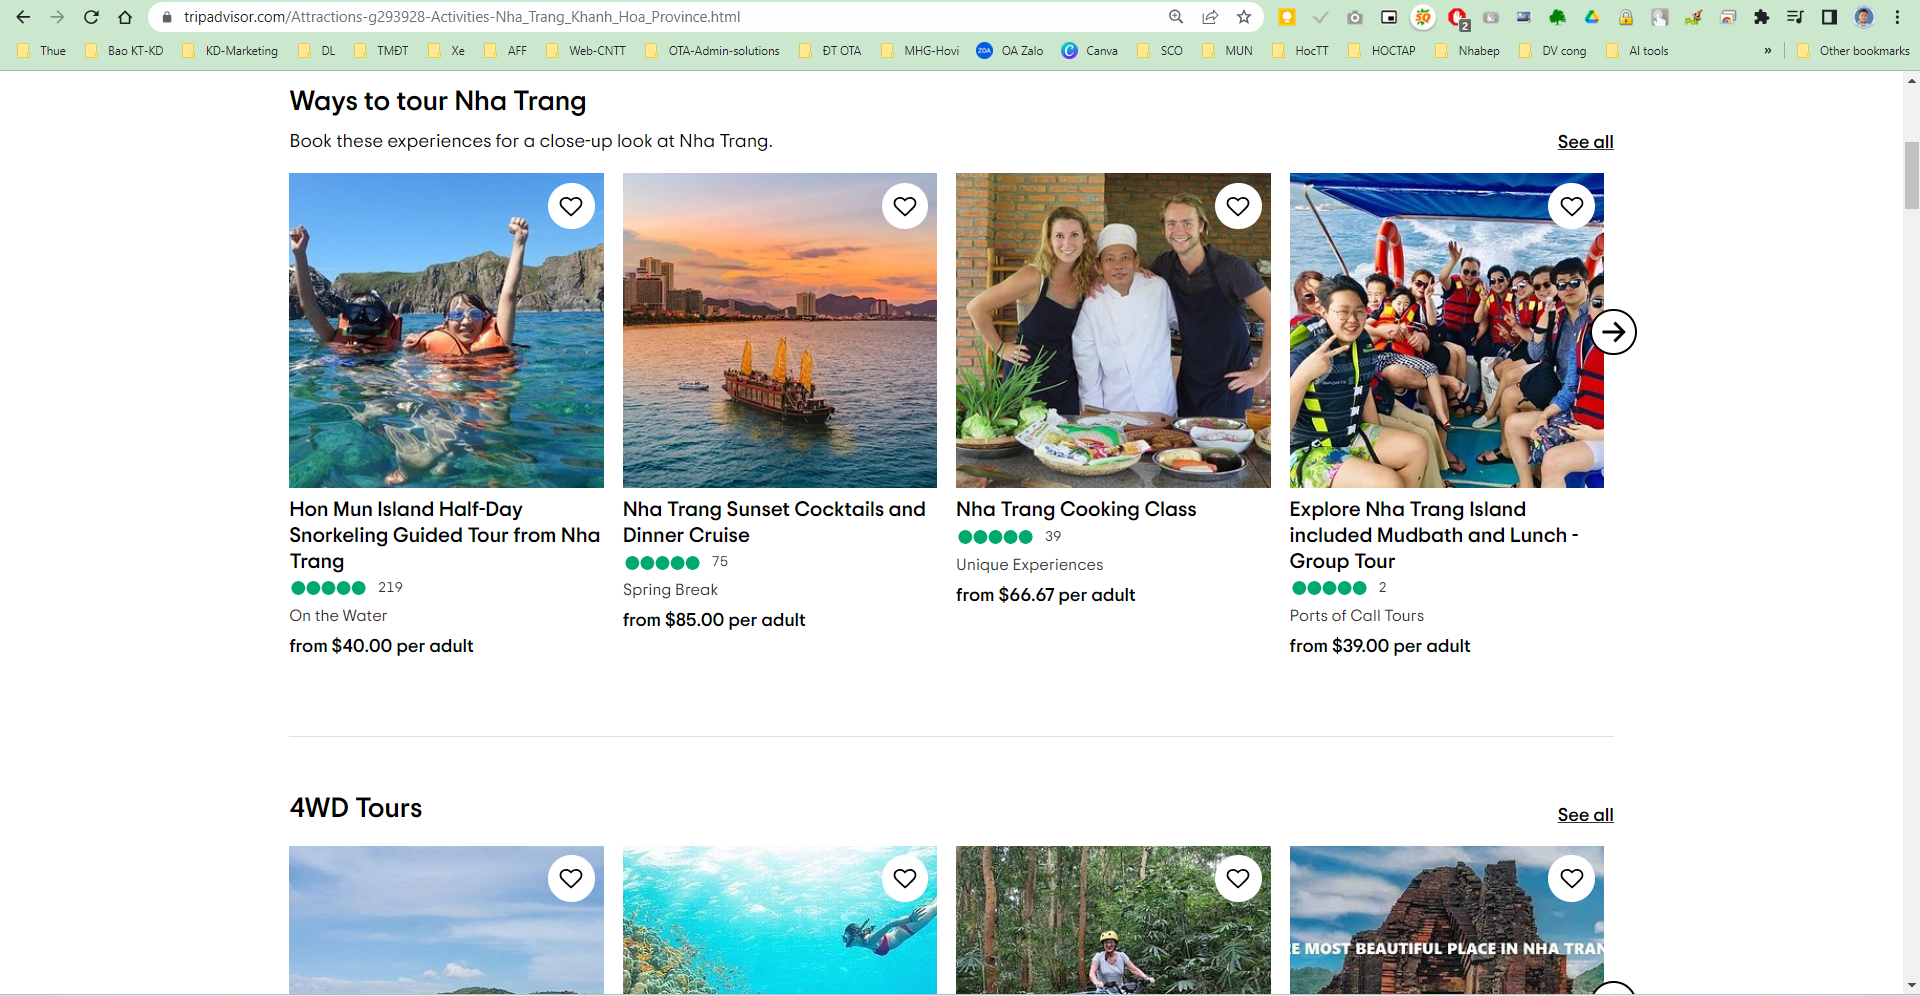Open the Bao KT-KD bookmark folder
This screenshot has width=1920, height=996.
[125, 51]
